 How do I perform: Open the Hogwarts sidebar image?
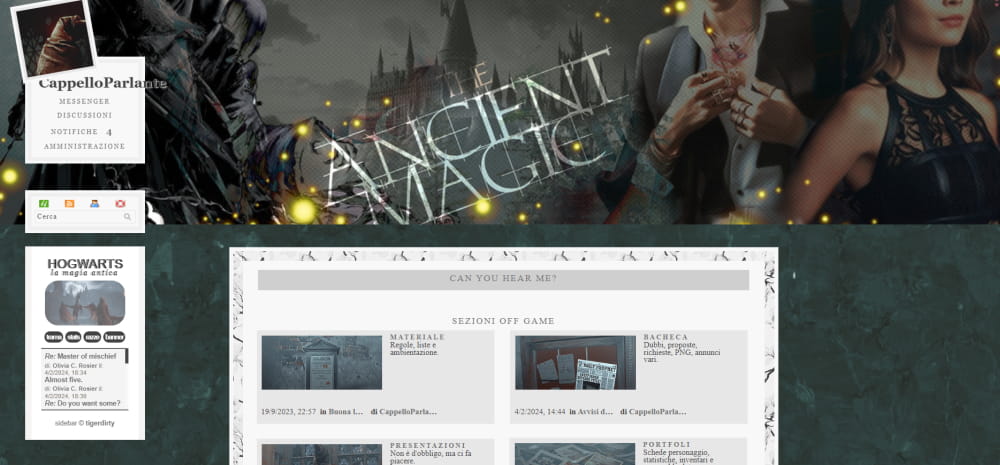coord(85,303)
